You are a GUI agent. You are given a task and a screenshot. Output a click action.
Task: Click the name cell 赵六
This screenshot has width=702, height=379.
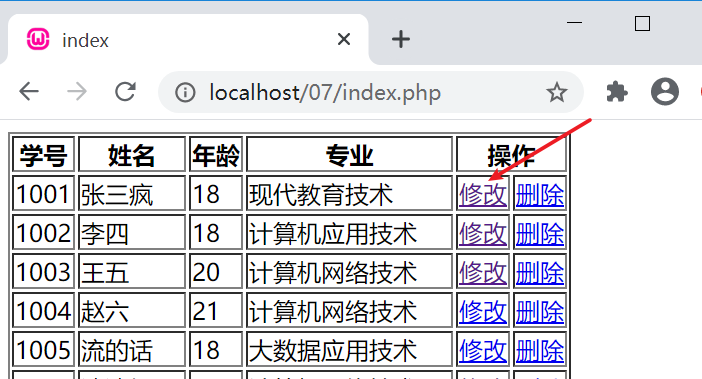pos(132,311)
